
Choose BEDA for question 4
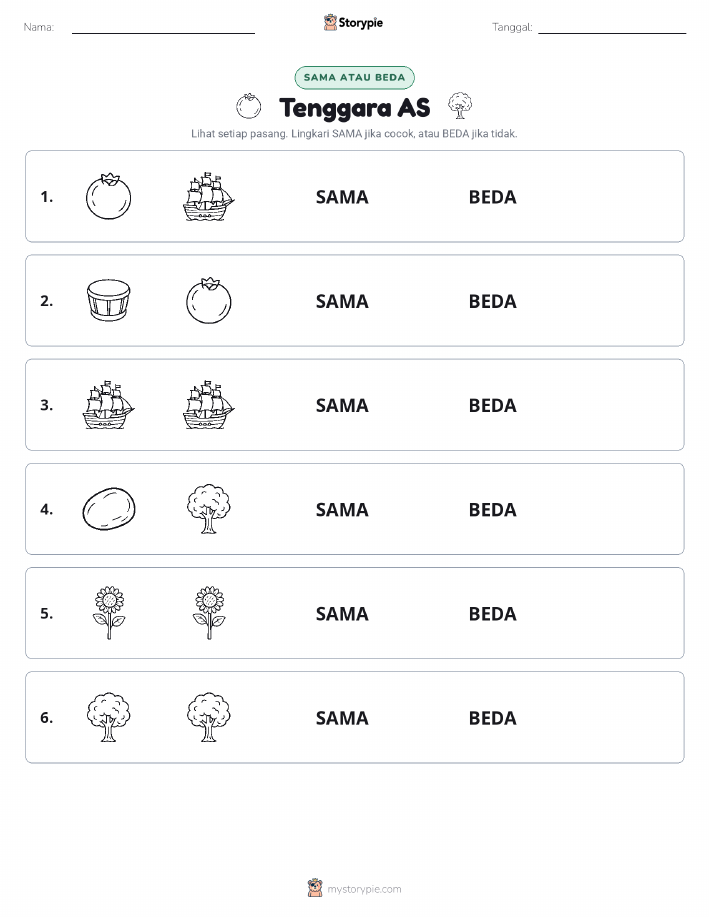(x=493, y=509)
